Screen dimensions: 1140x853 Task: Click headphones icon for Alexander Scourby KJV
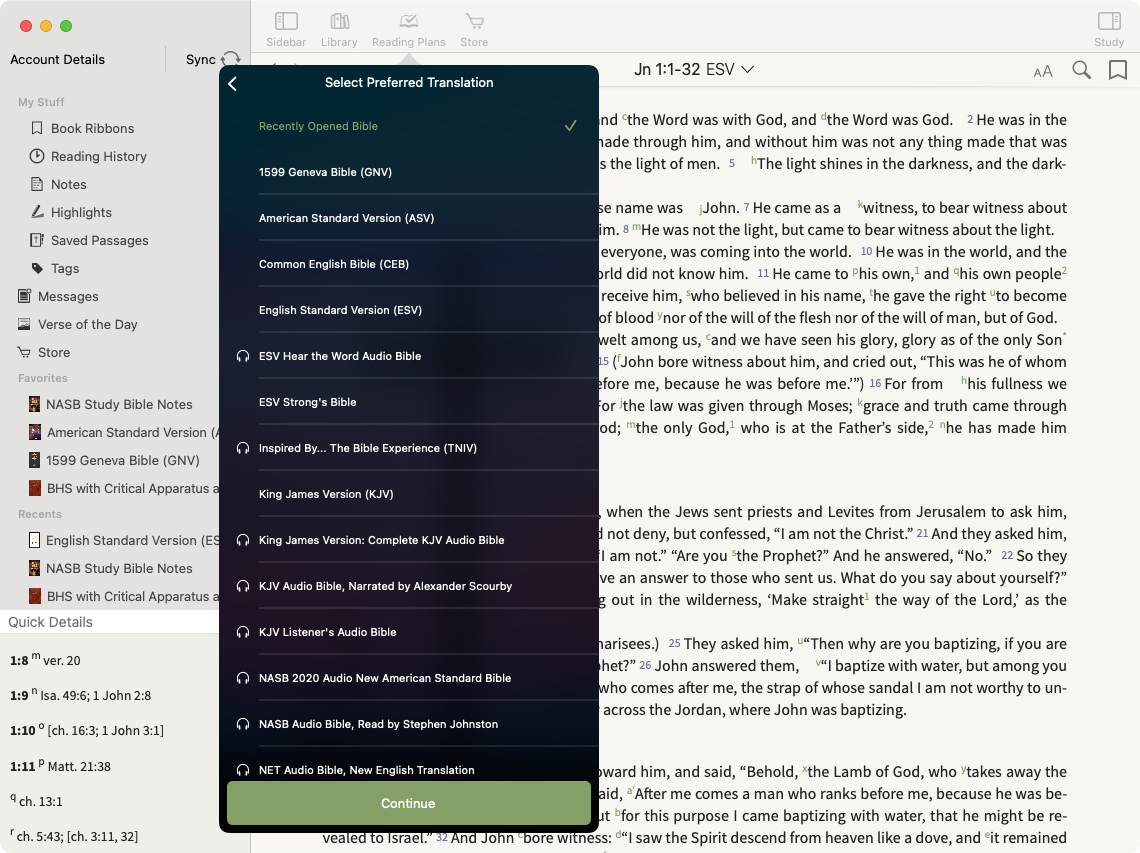pos(243,586)
